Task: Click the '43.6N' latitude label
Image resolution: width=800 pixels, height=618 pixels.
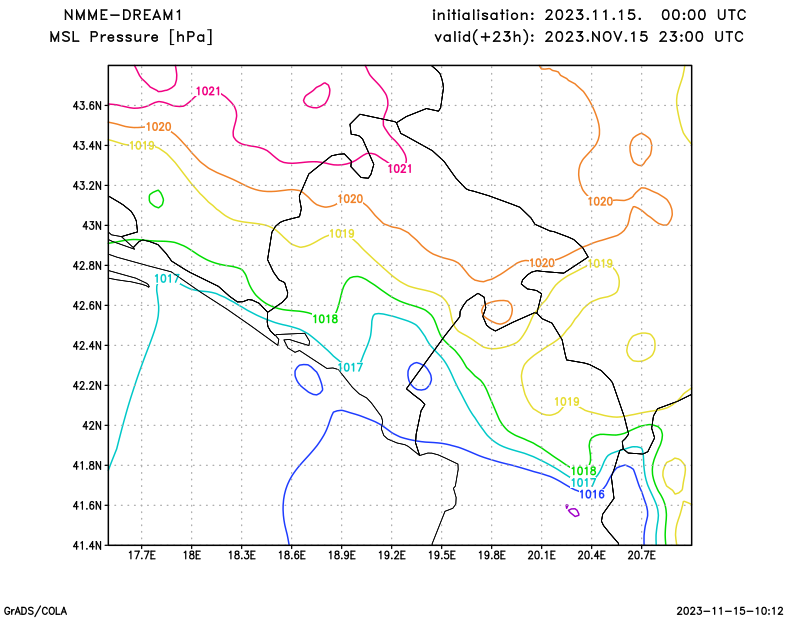Action: point(87,106)
